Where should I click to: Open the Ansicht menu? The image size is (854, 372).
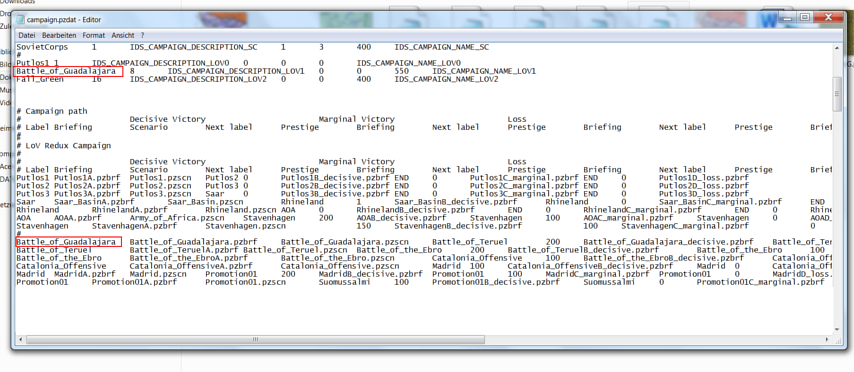click(x=123, y=35)
